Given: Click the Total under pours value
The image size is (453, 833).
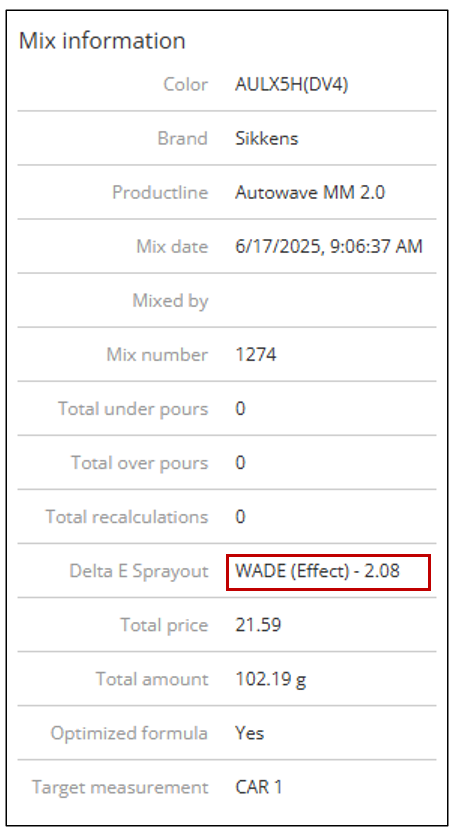Looking at the screenshot, I should 241,409.
